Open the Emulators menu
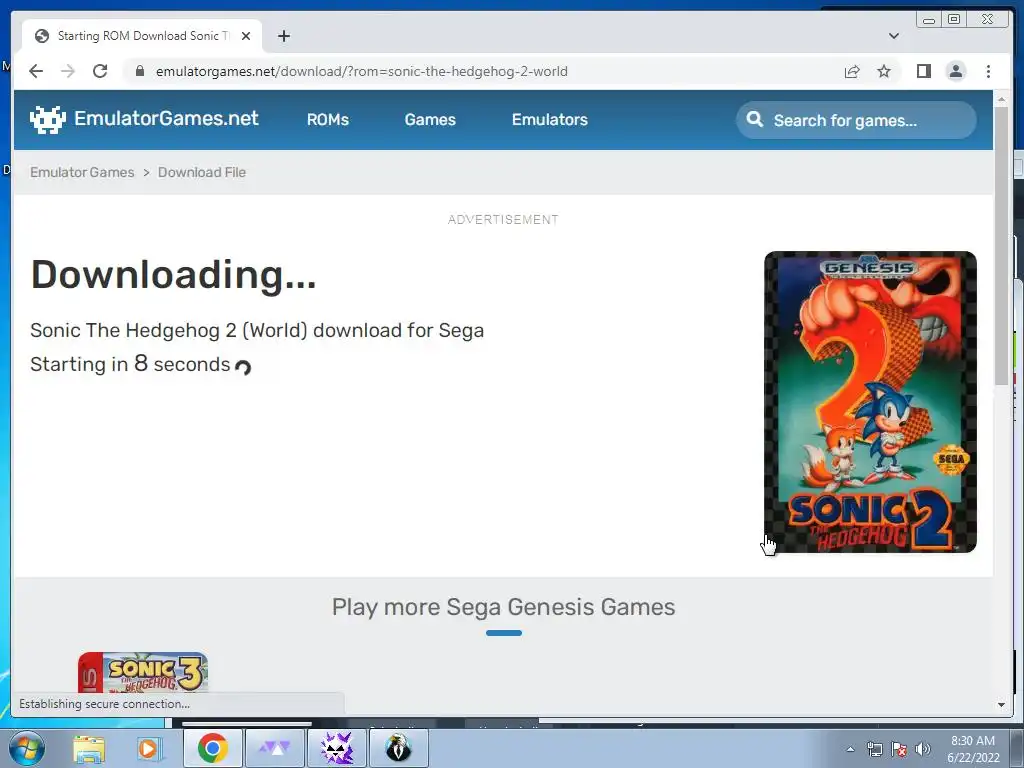The width and height of the screenshot is (1024, 768). 549,120
